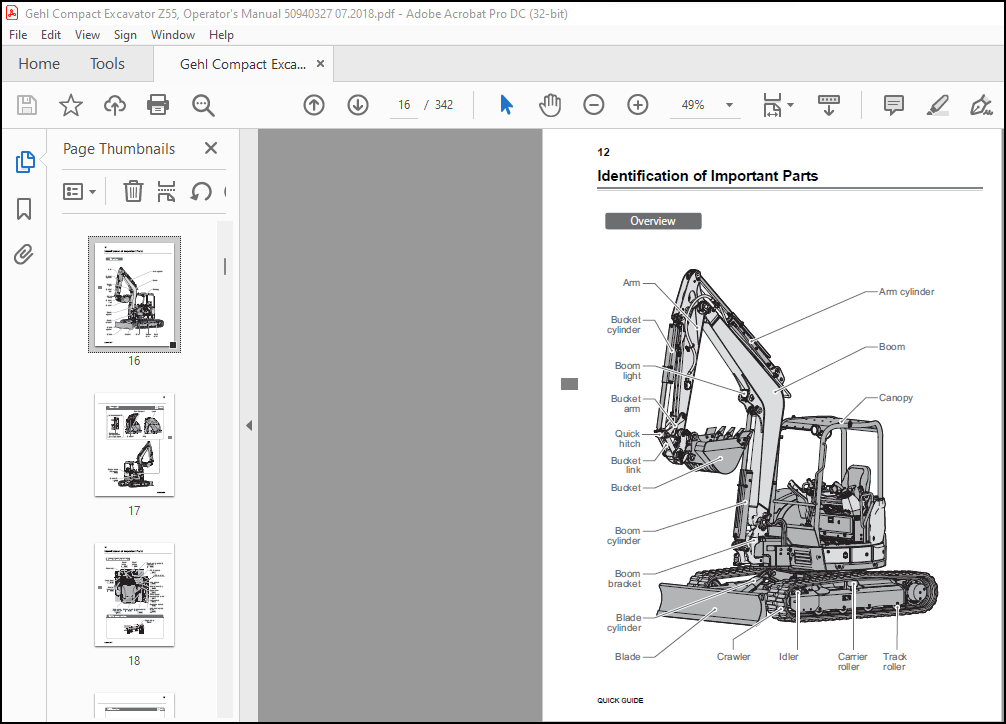This screenshot has height=724, width=1006.
Task: Open the Attachments paperclip panel
Action: 24,254
